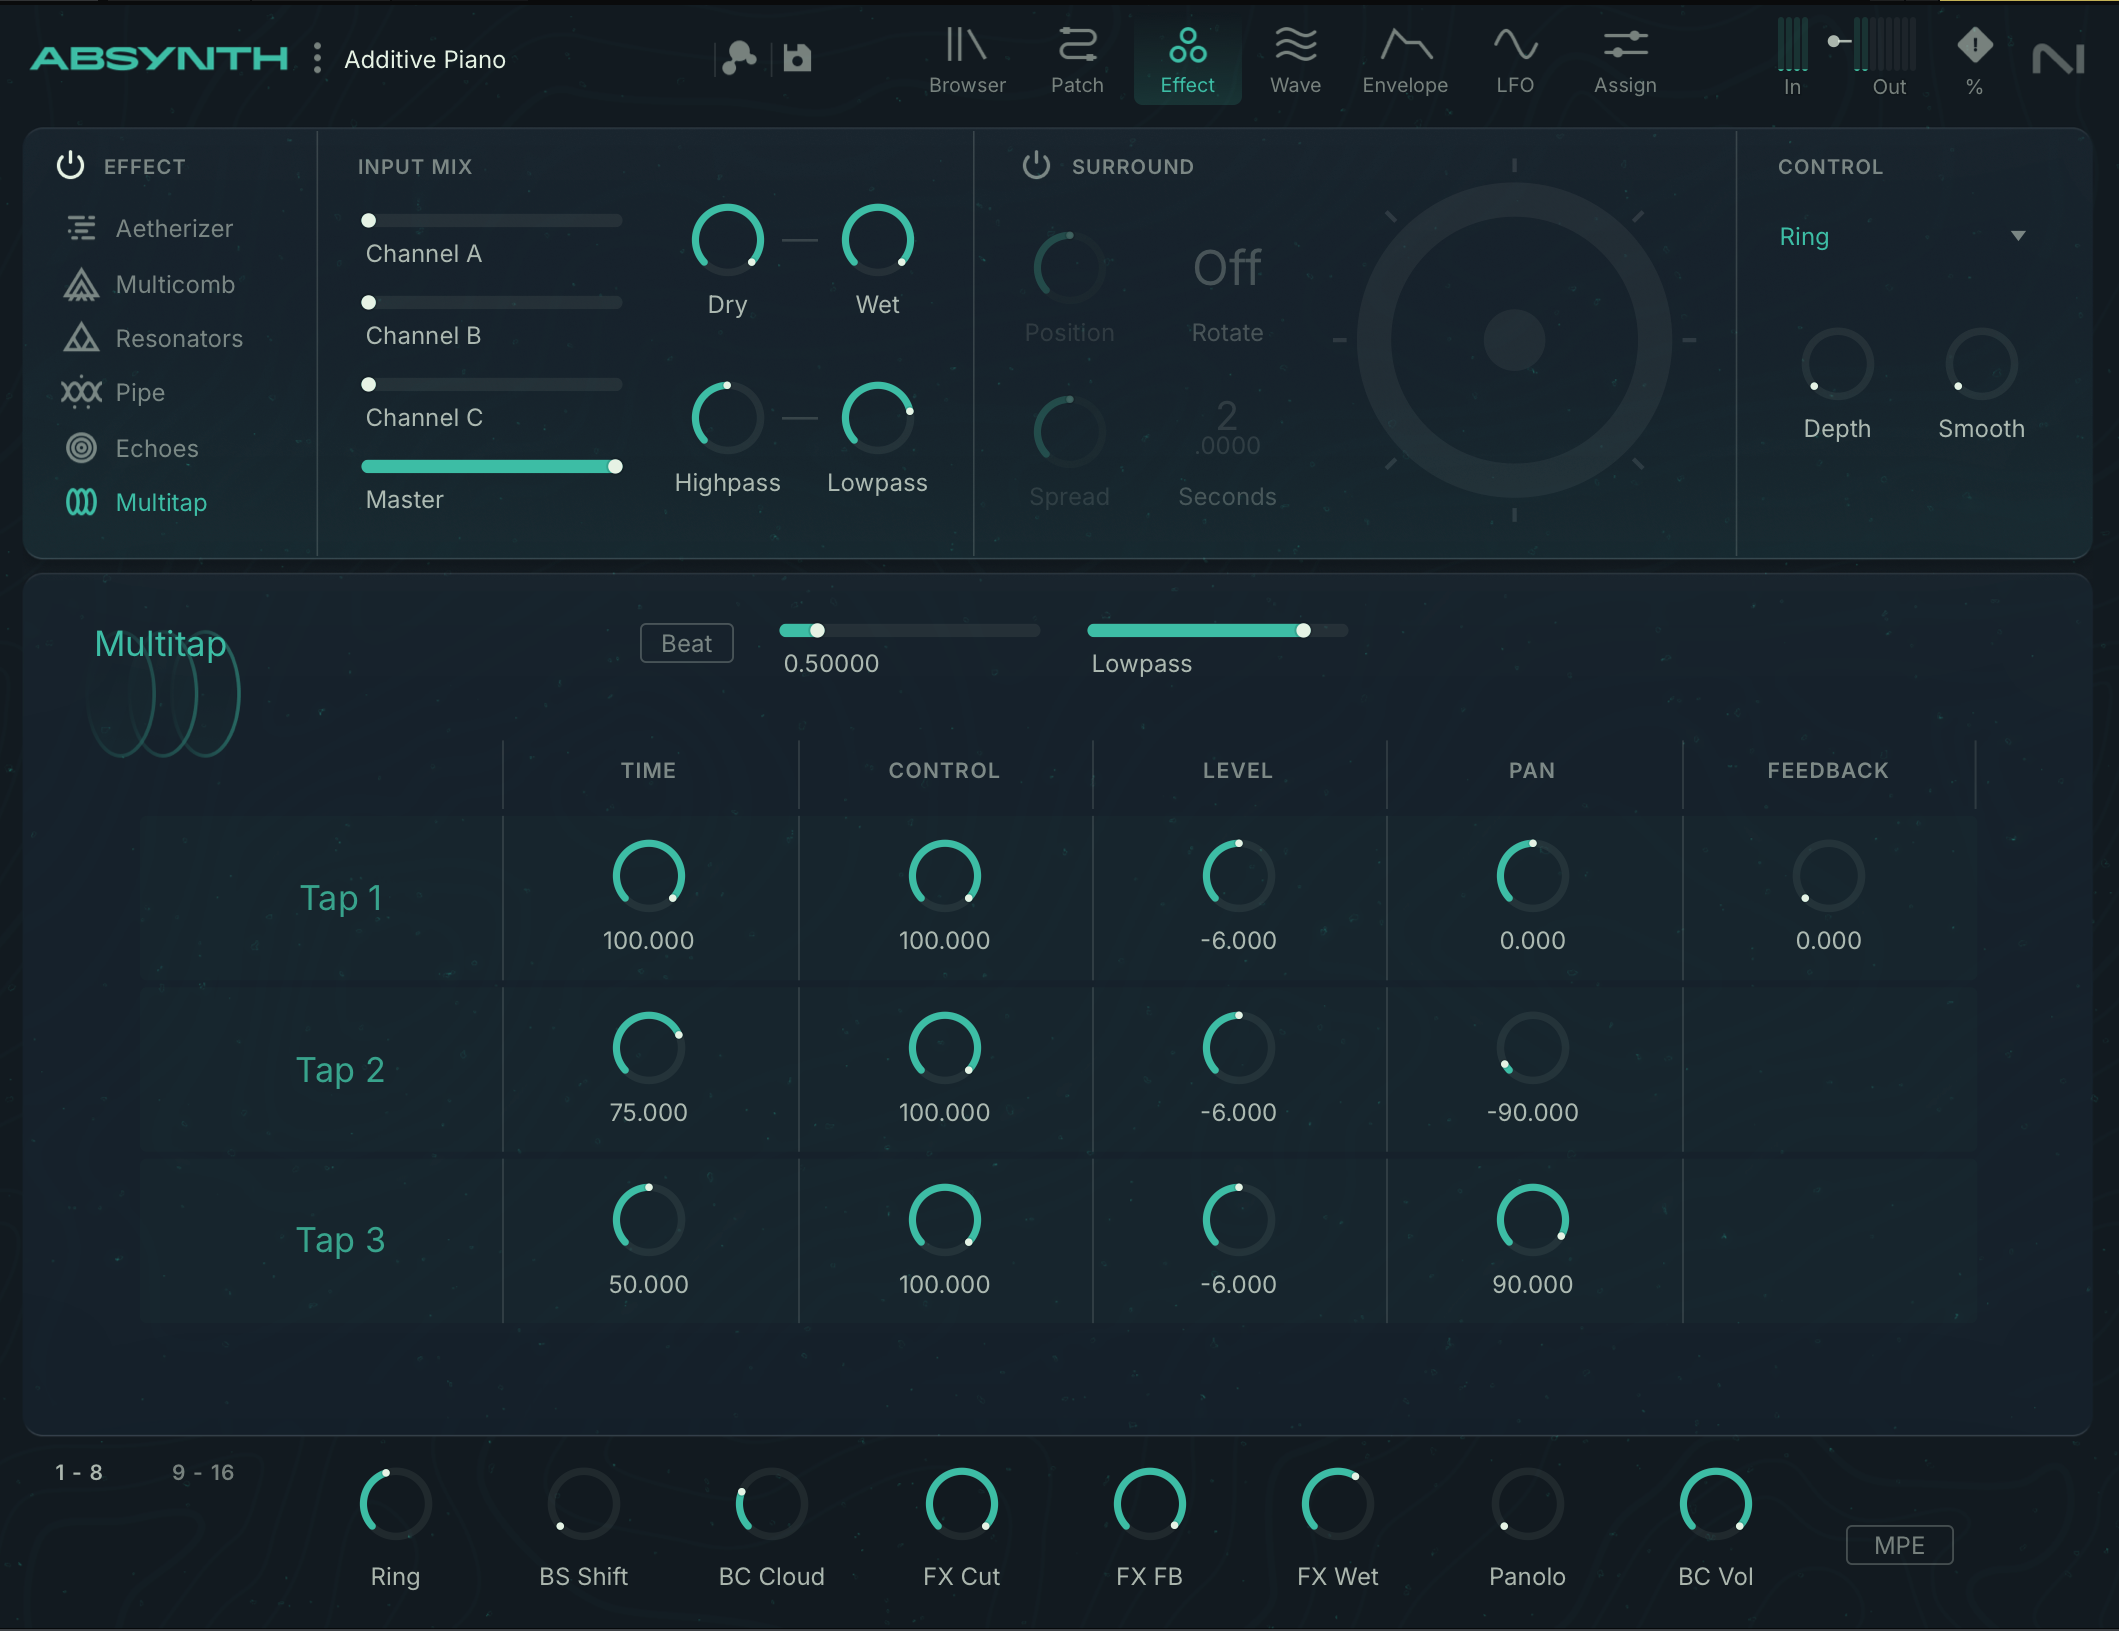Image resolution: width=2119 pixels, height=1631 pixels.
Task: Select the Echoes effect
Action: (156, 448)
